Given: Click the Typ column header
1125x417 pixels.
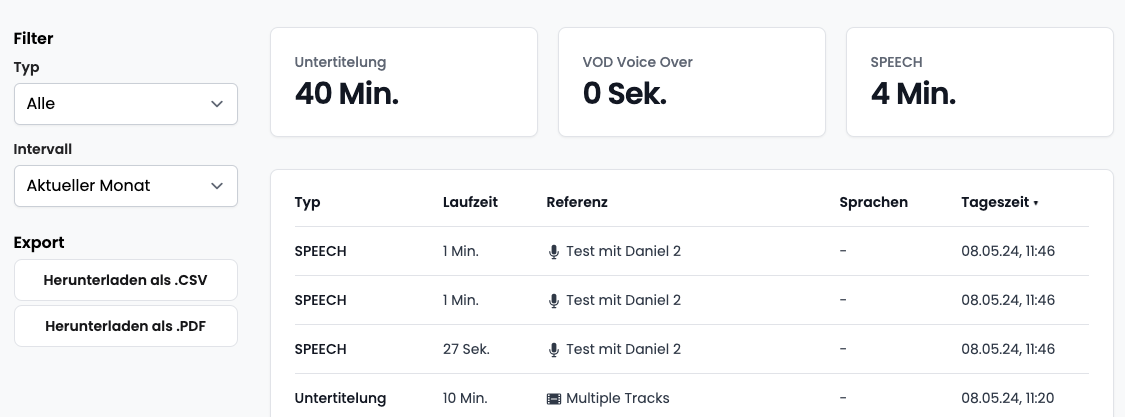Looking at the screenshot, I should click(307, 202).
